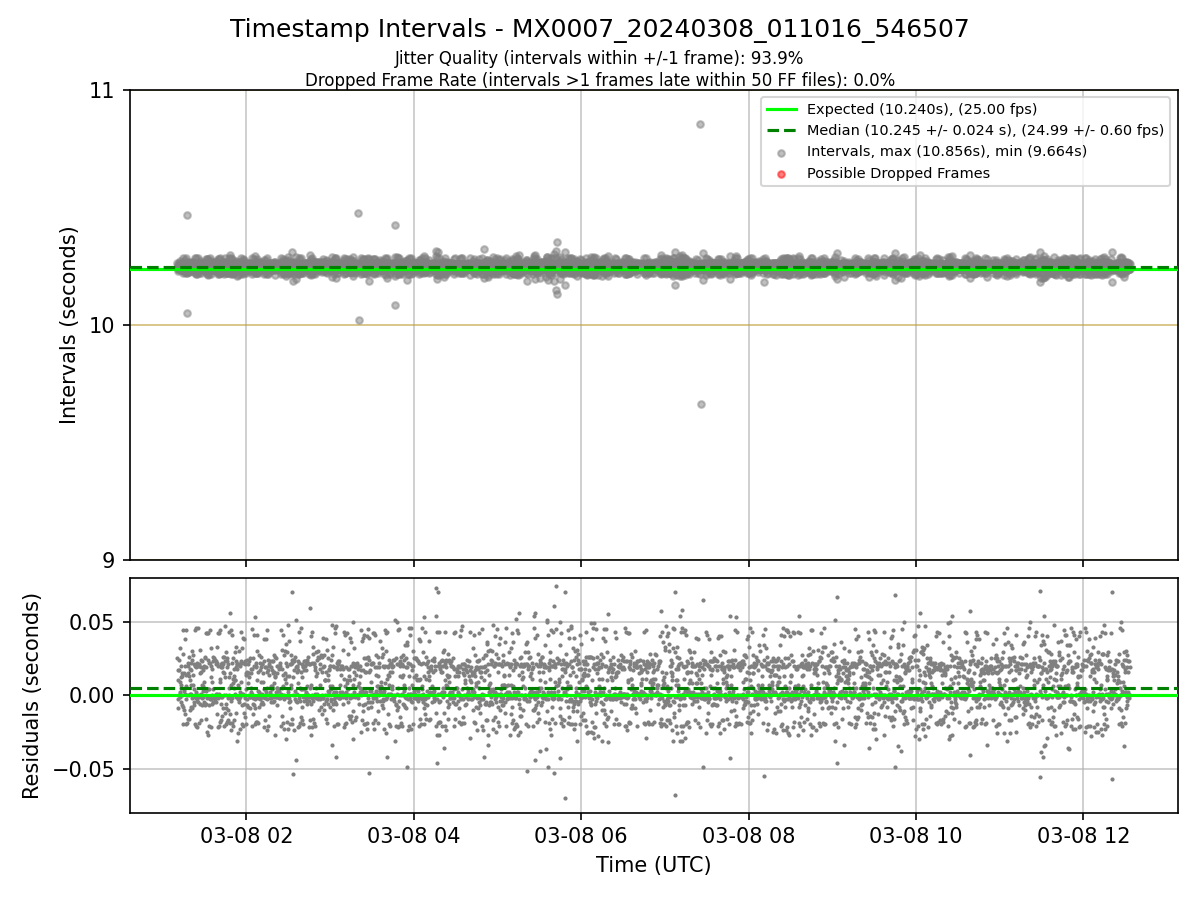Click legend entry 'Expected (10.240s), (25.00 fps)'
The width and height of the screenshot is (1200, 900).
click(x=921, y=109)
